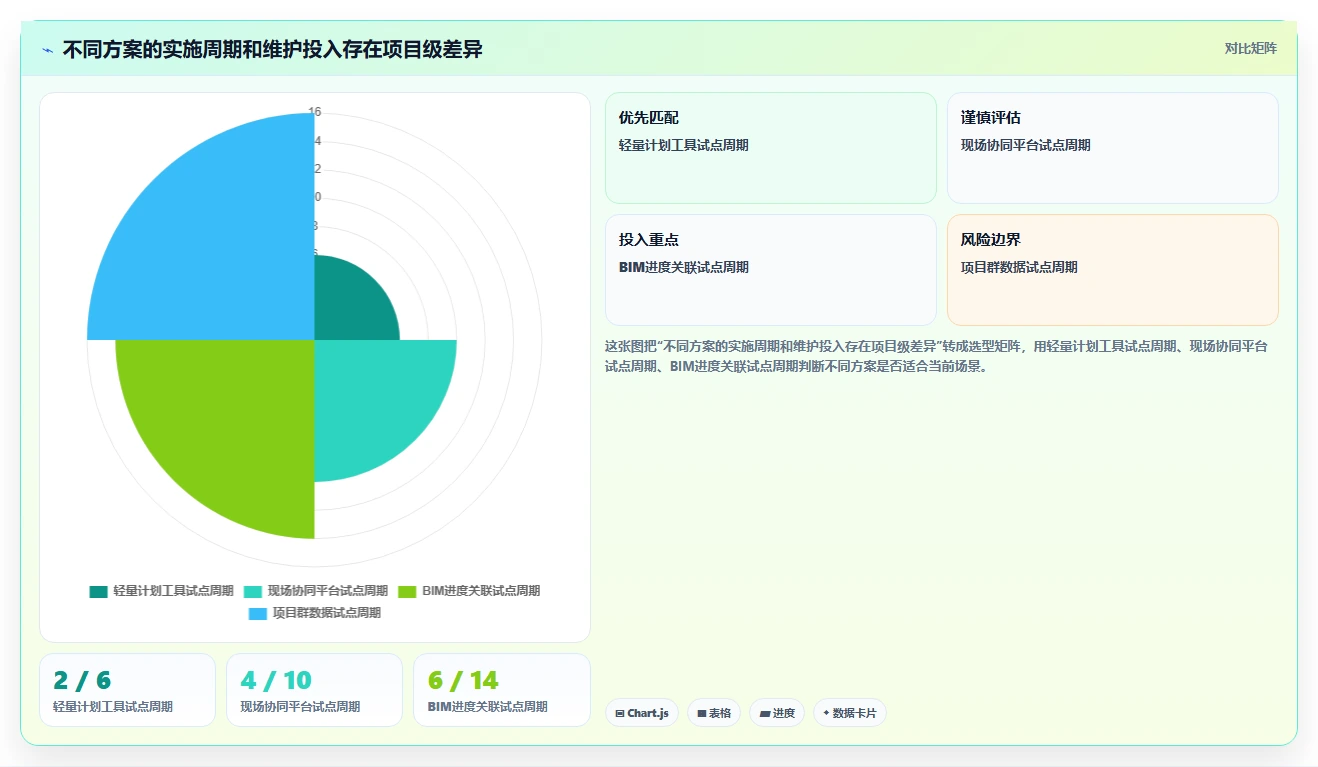
Task: Click the 对比矩阵 label in the header
Action: coord(1250,48)
